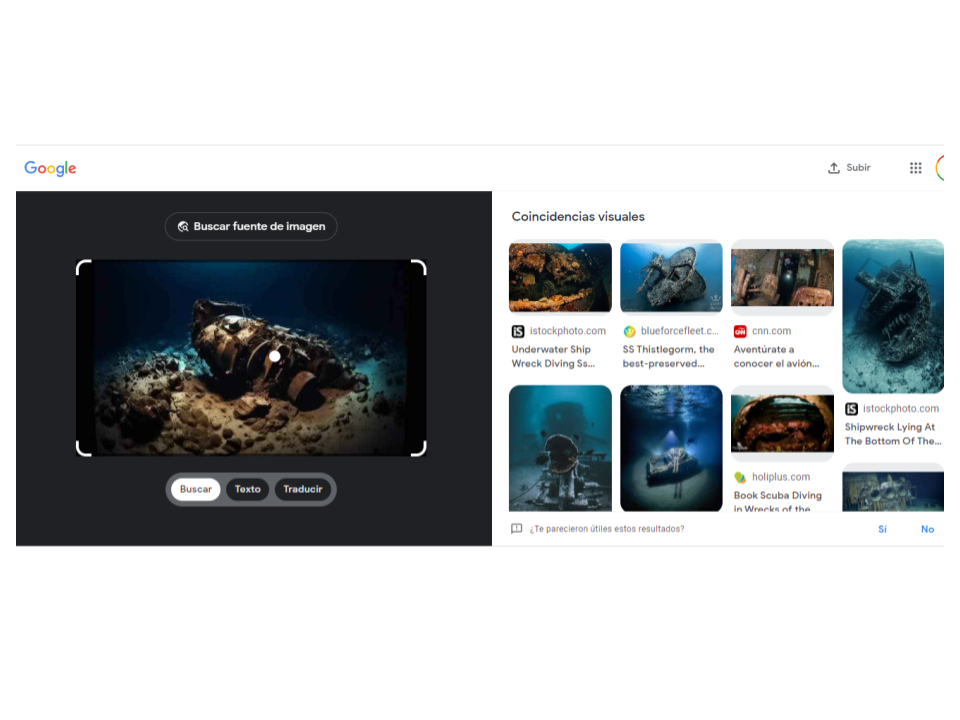Click the white focus dot on the image
The width and height of the screenshot is (960, 720).
(x=275, y=356)
